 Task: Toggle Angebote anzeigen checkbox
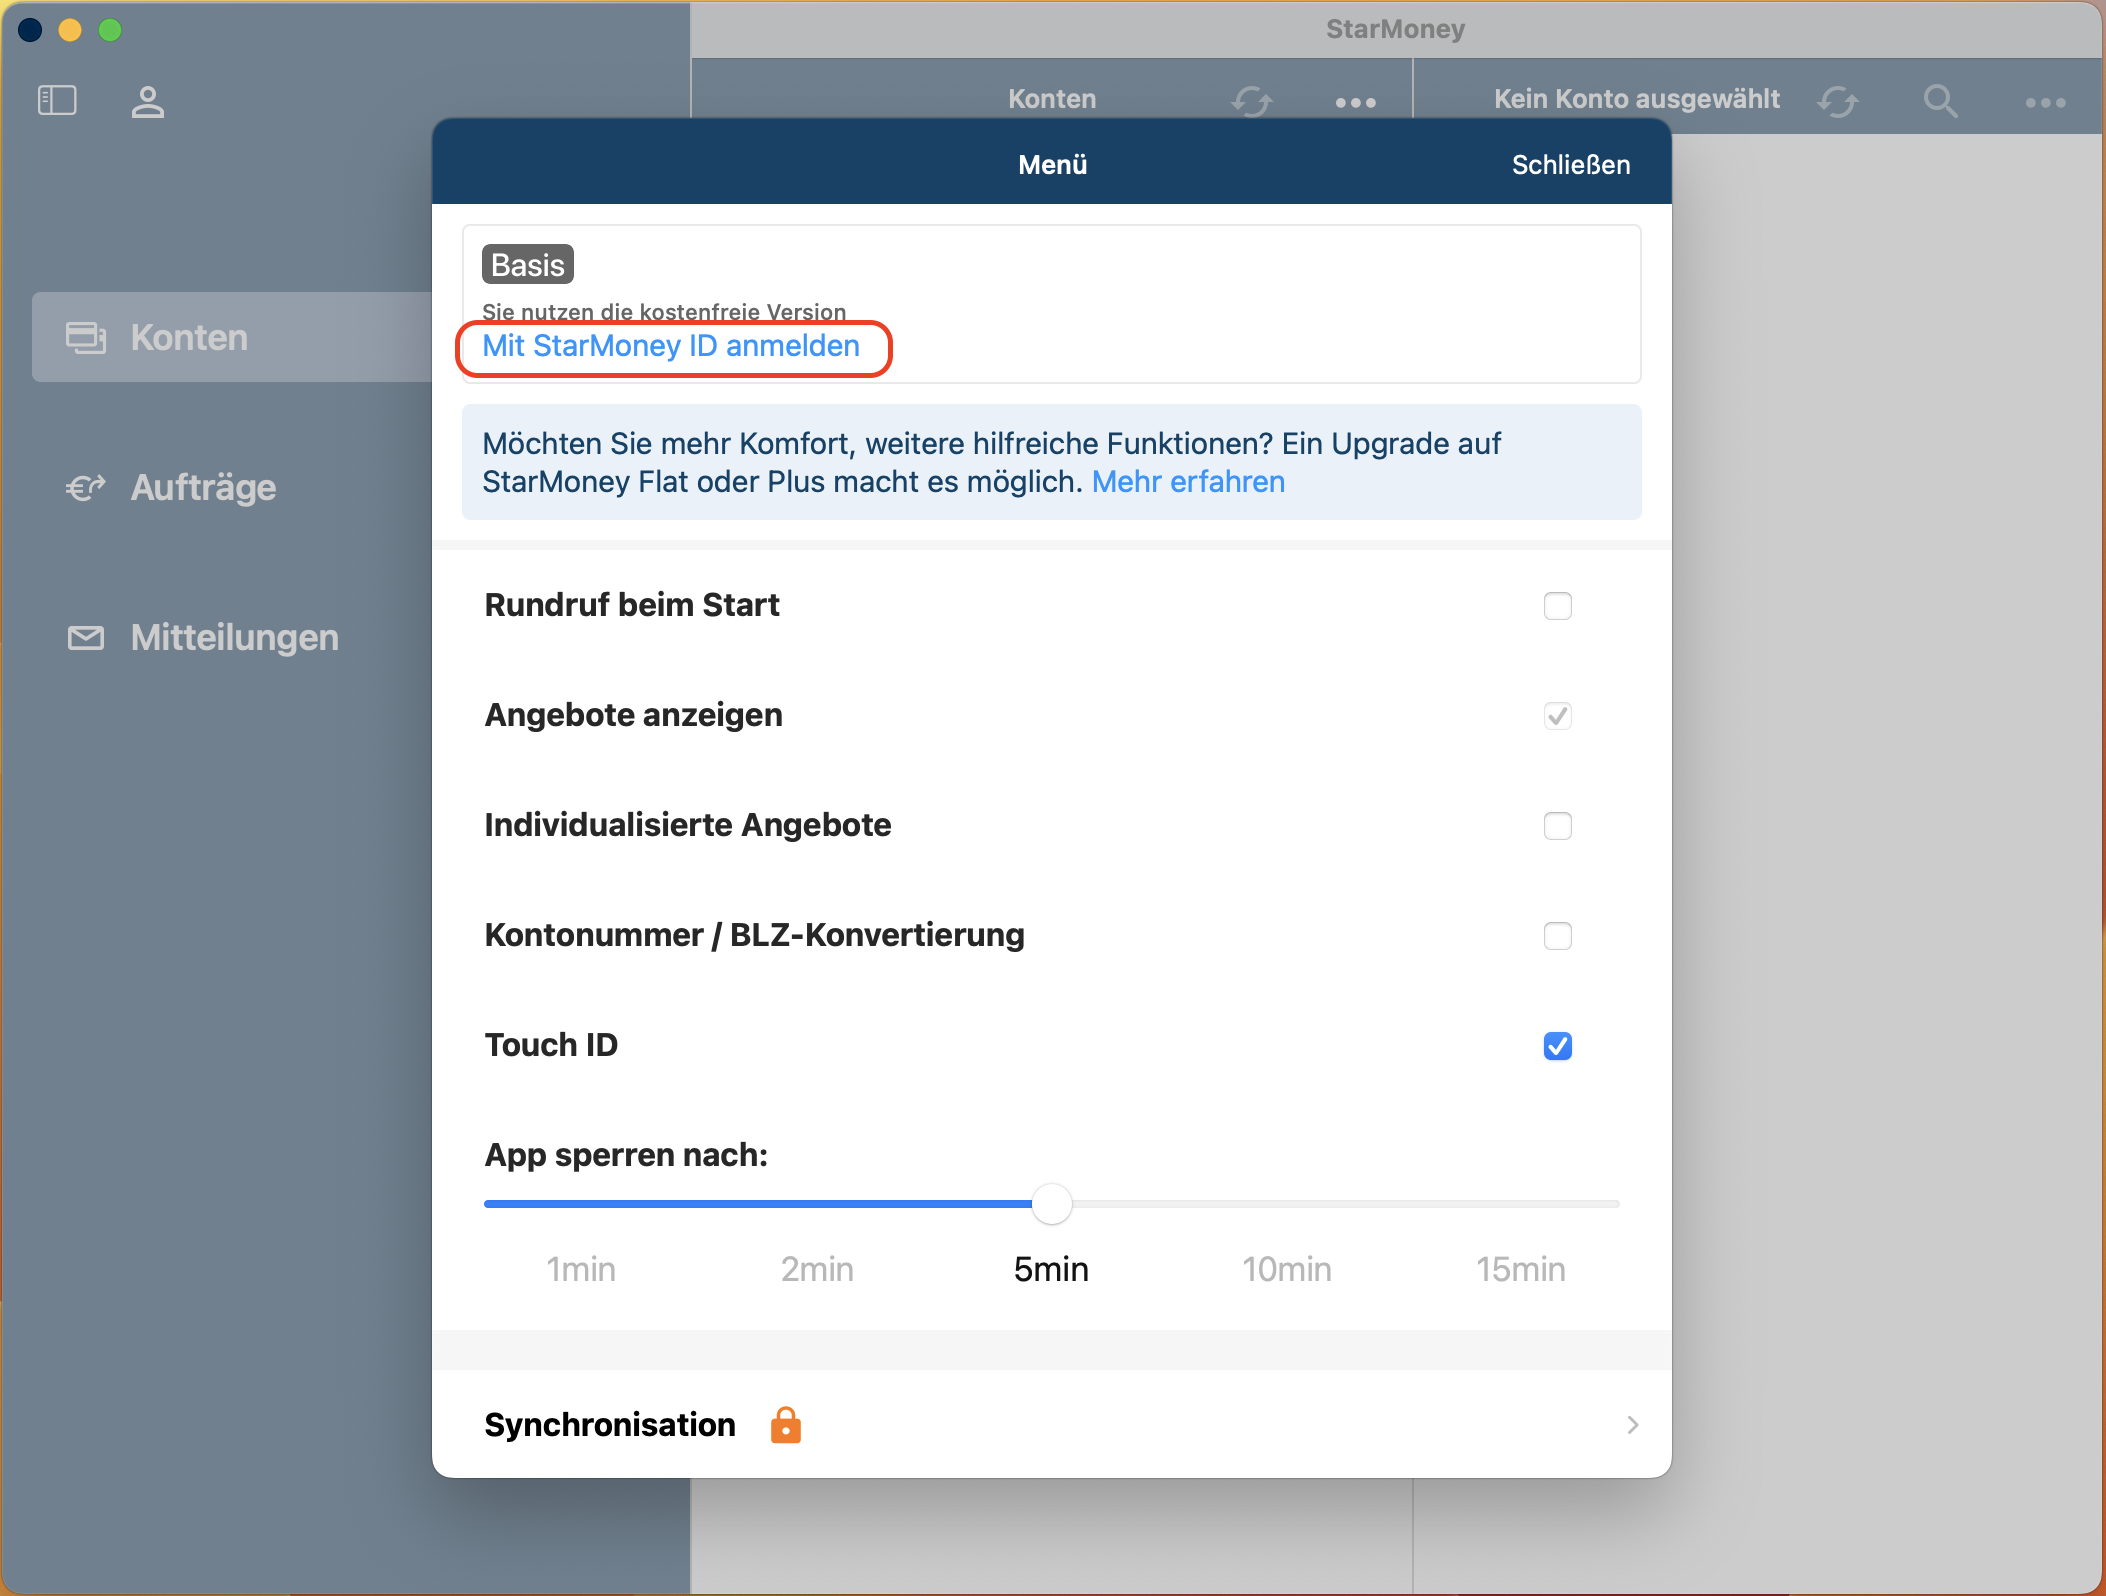1557,716
